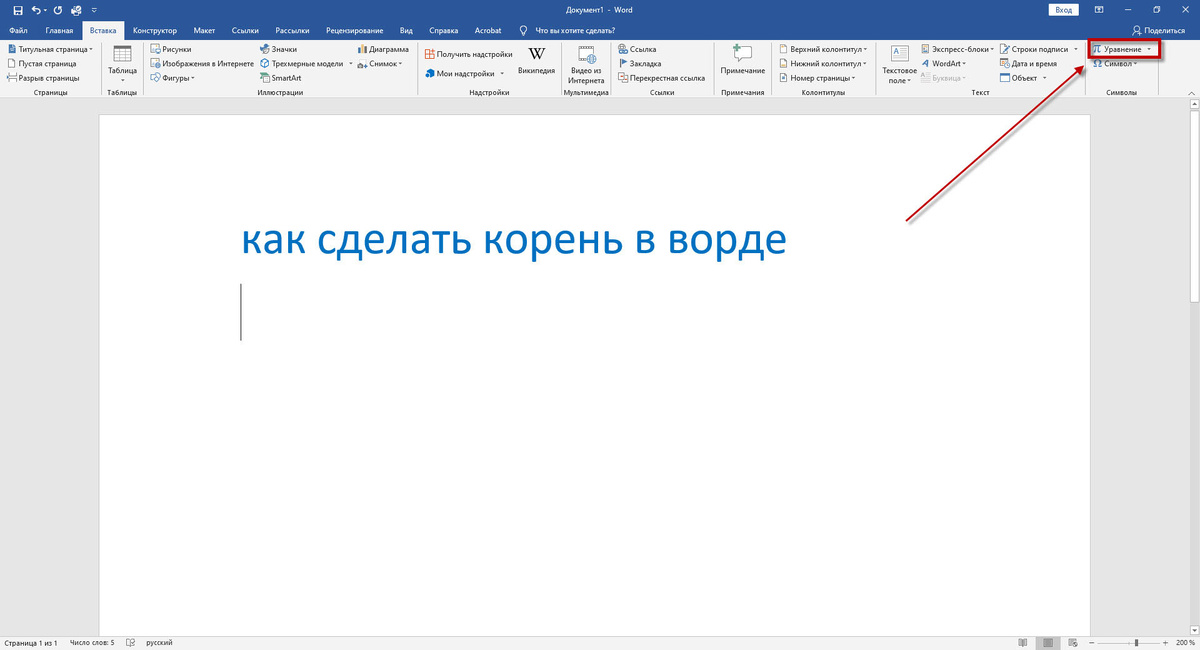Switch to Read Mode view in status bar
1200x650 pixels.
coord(1022,642)
